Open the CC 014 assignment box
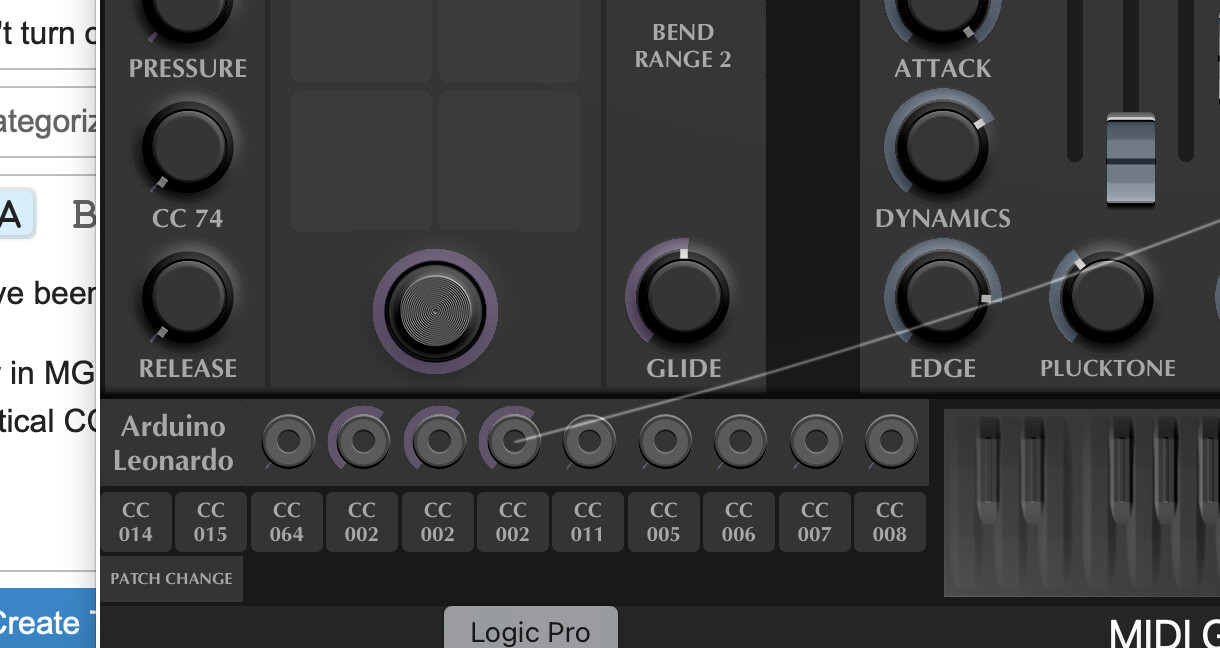This screenshot has width=1220, height=648. click(x=136, y=522)
